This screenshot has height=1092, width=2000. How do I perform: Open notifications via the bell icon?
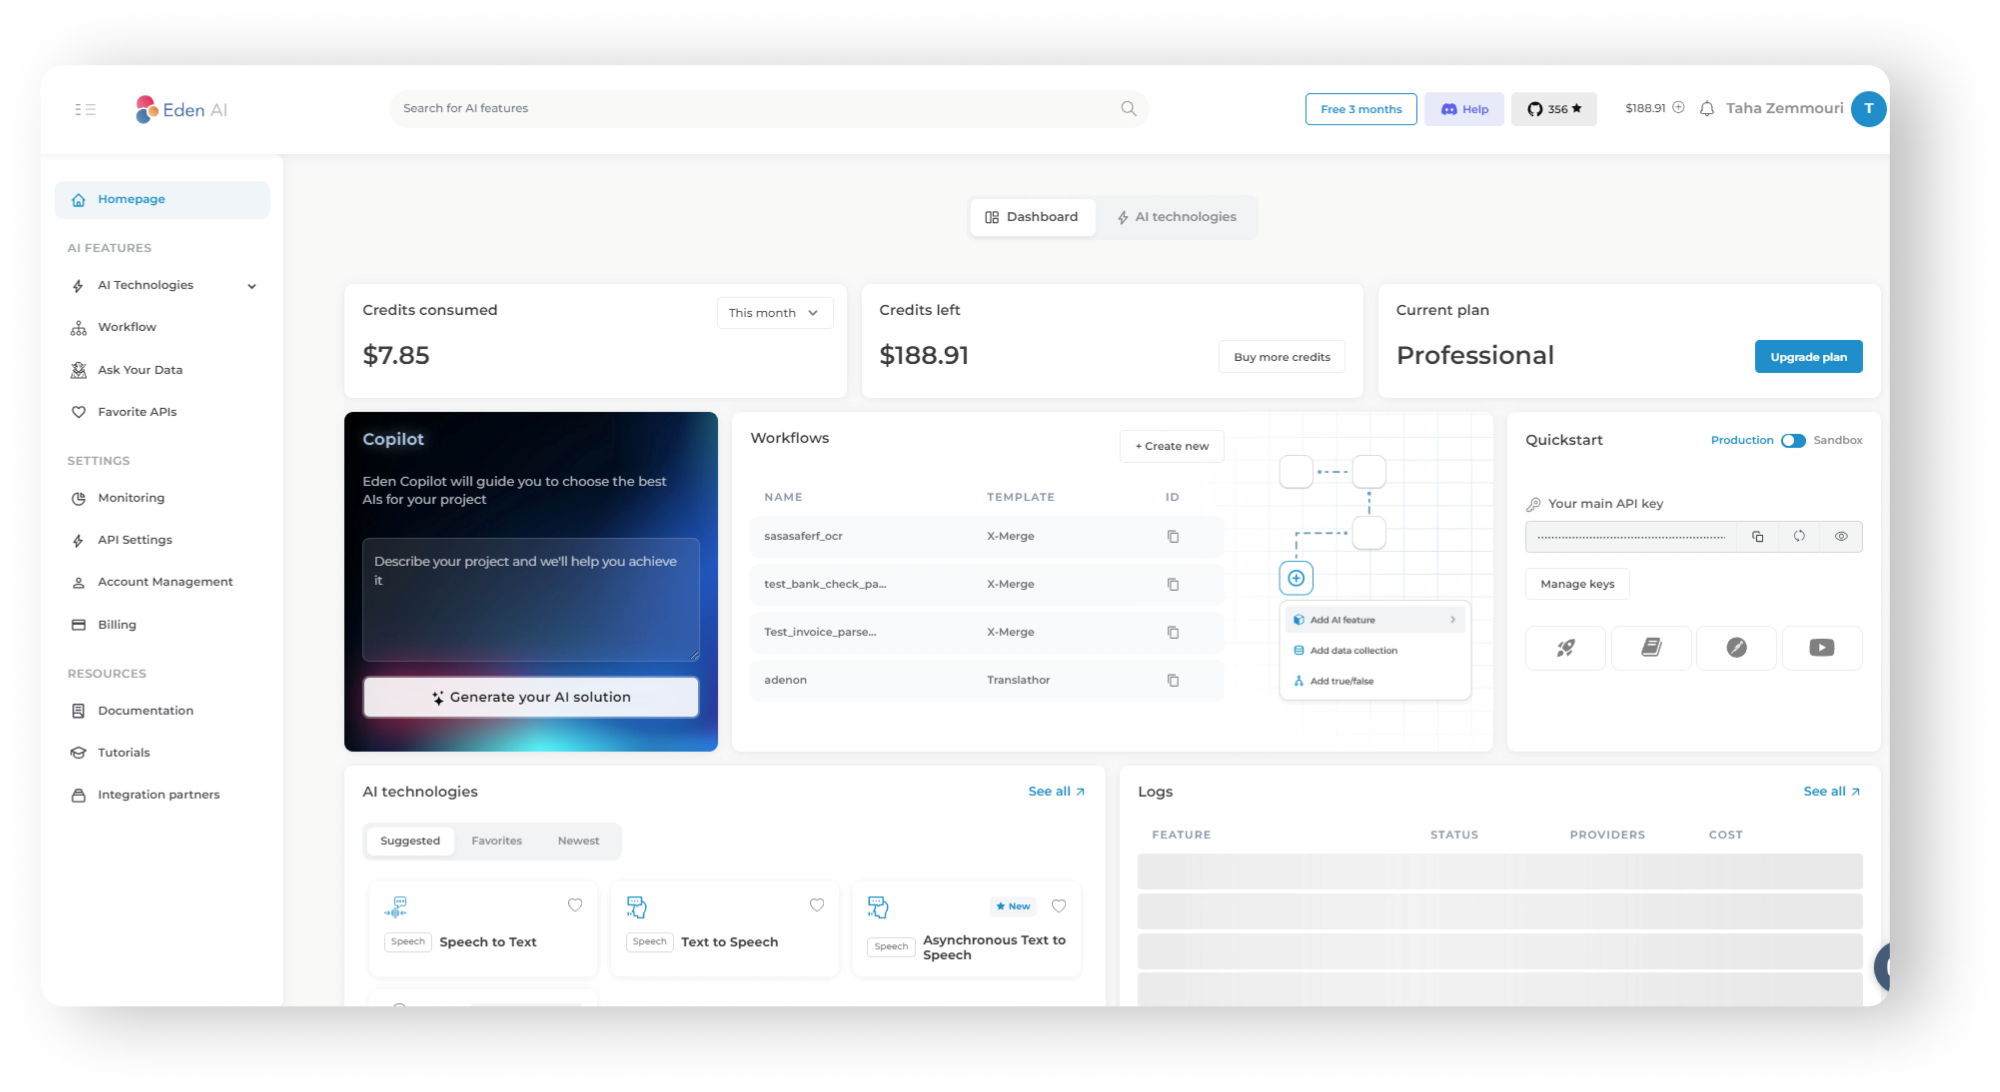click(x=1707, y=109)
